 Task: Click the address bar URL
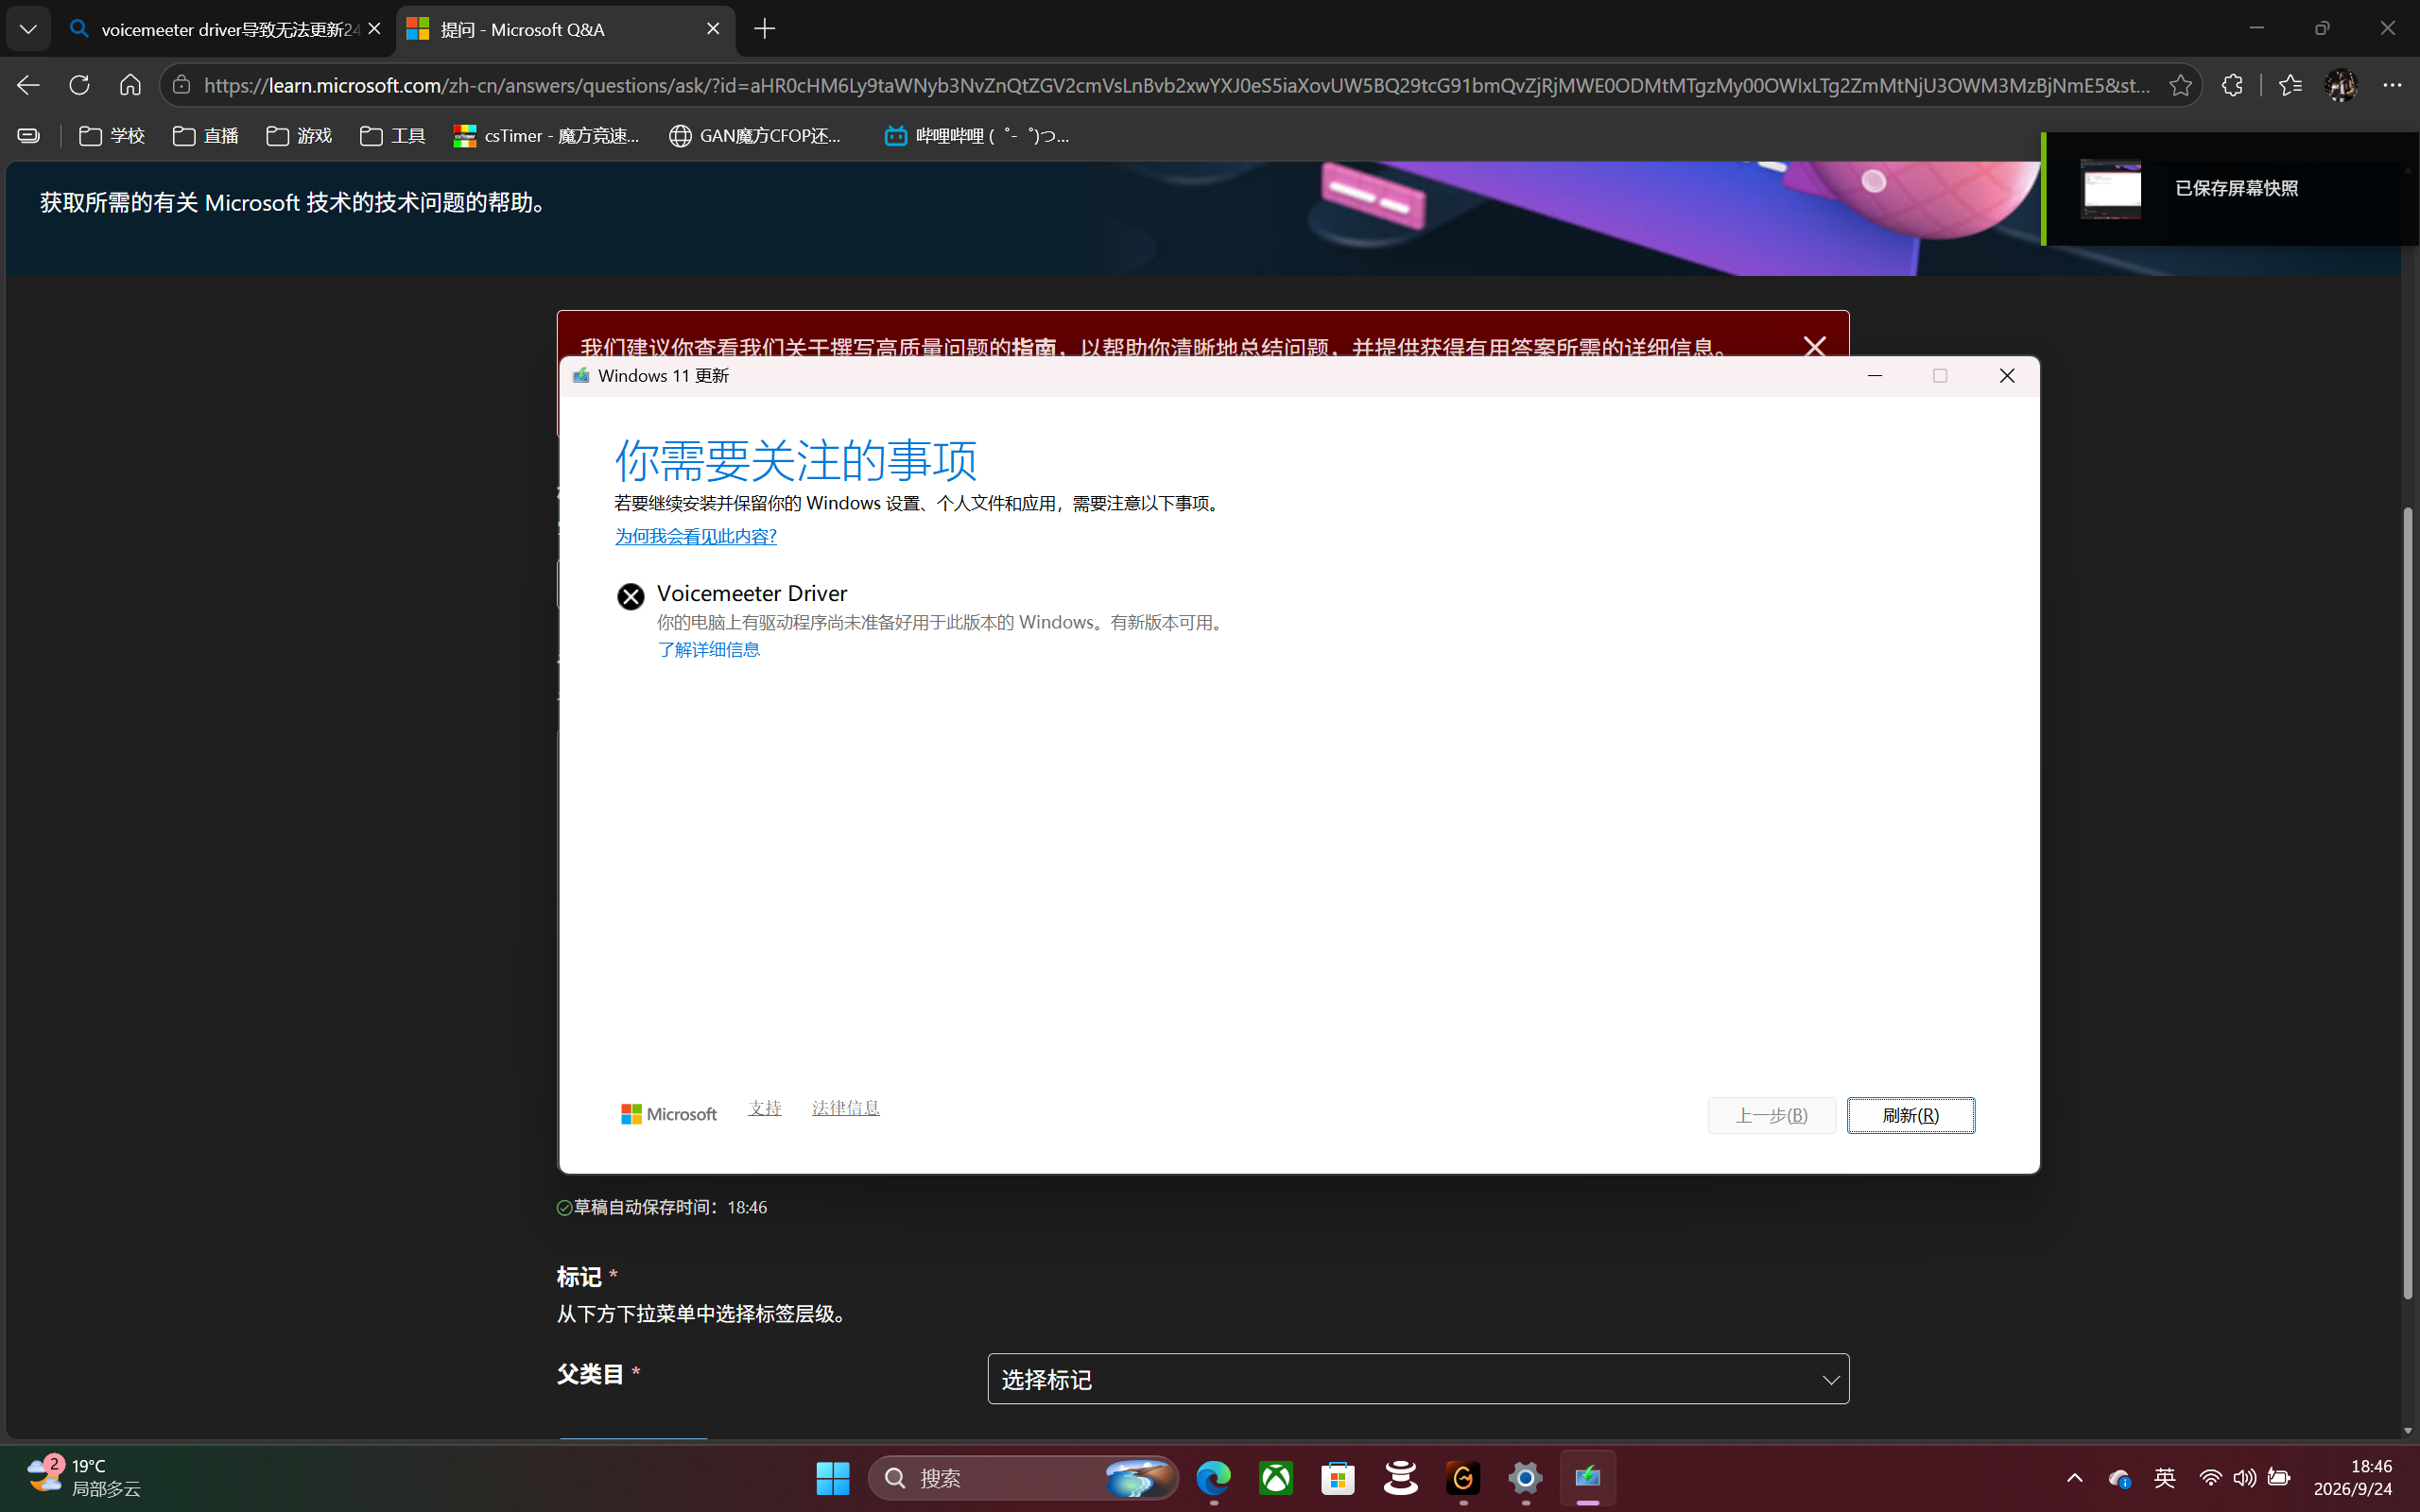coord(1177,85)
